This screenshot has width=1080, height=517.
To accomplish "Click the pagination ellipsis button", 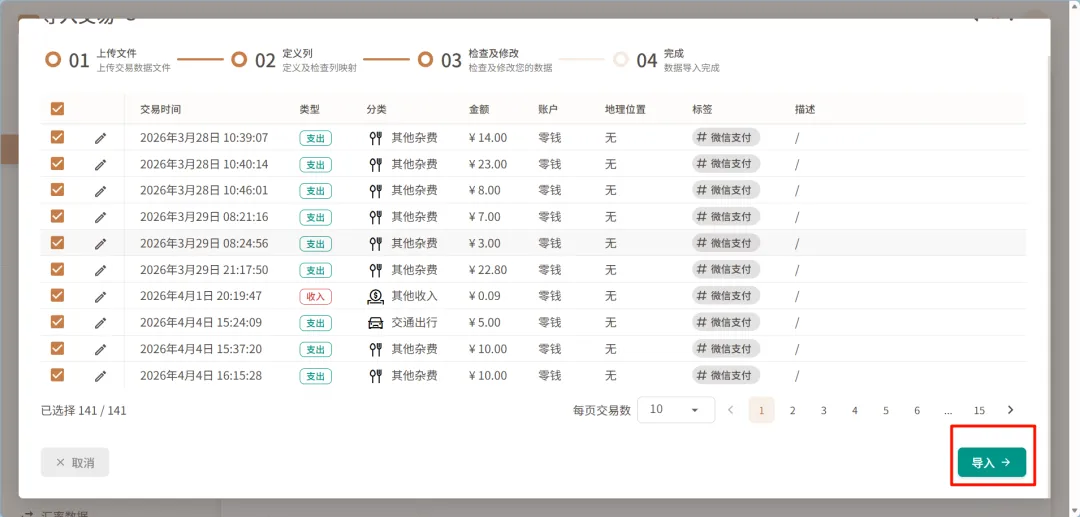I will [x=948, y=410].
